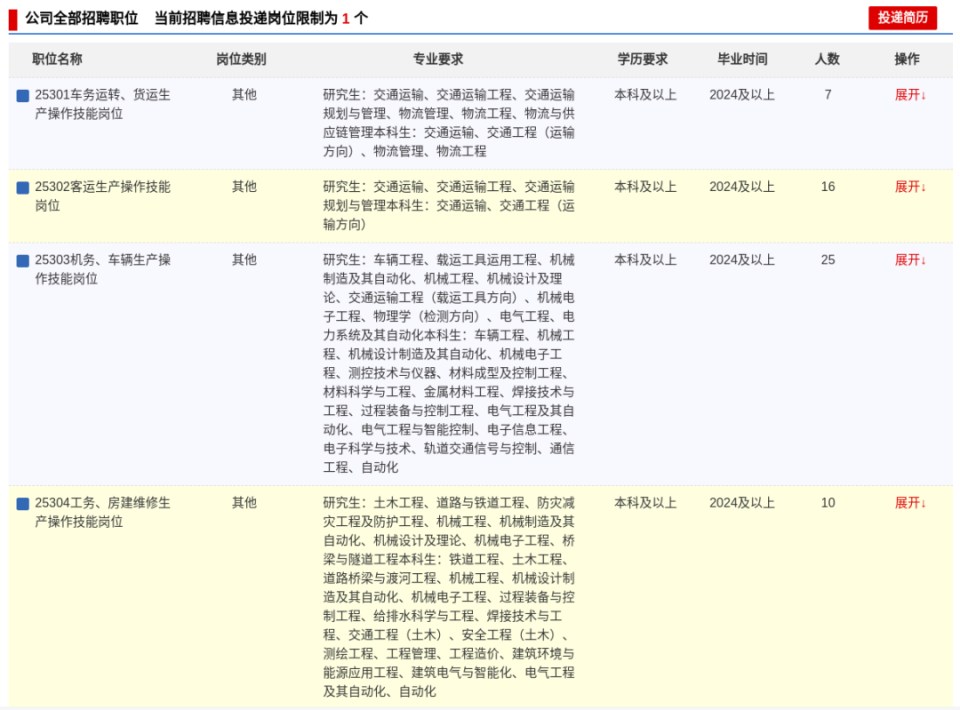Click the 岗位类别 column header
Screen dimensions: 960x710
pyautogui.click(x=241, y=59)
